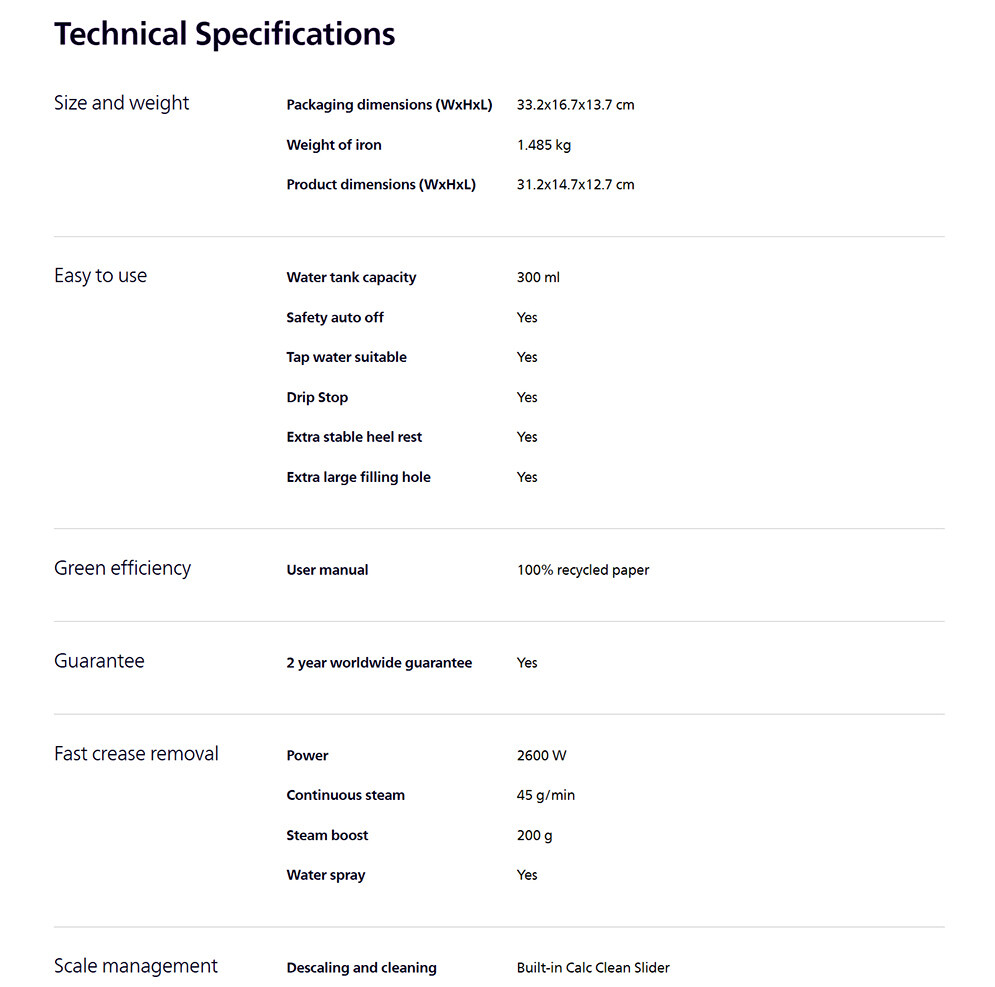The image size is (995, 987).
Task: Click the Drip Stop label
Action: (x=317, y=398)
